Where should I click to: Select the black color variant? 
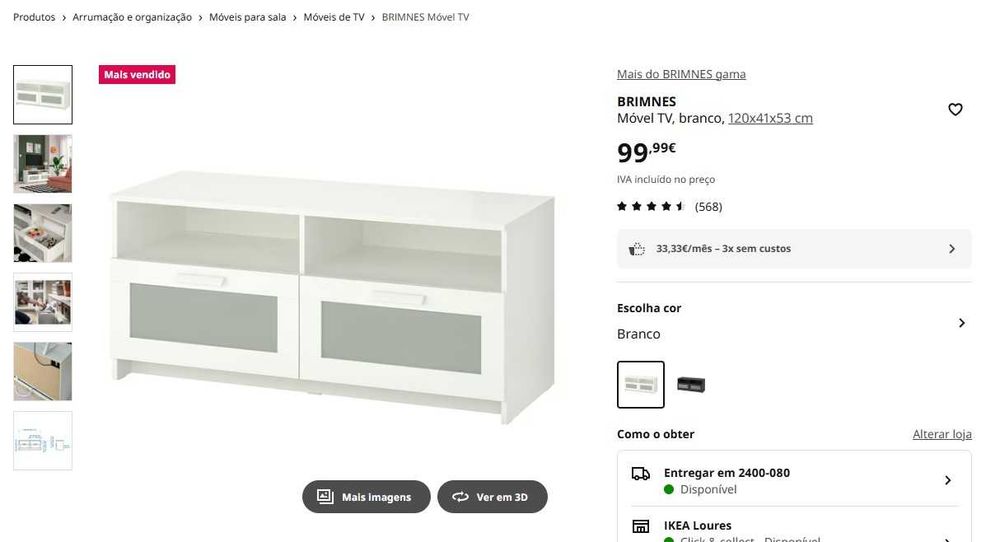(691, 385)
